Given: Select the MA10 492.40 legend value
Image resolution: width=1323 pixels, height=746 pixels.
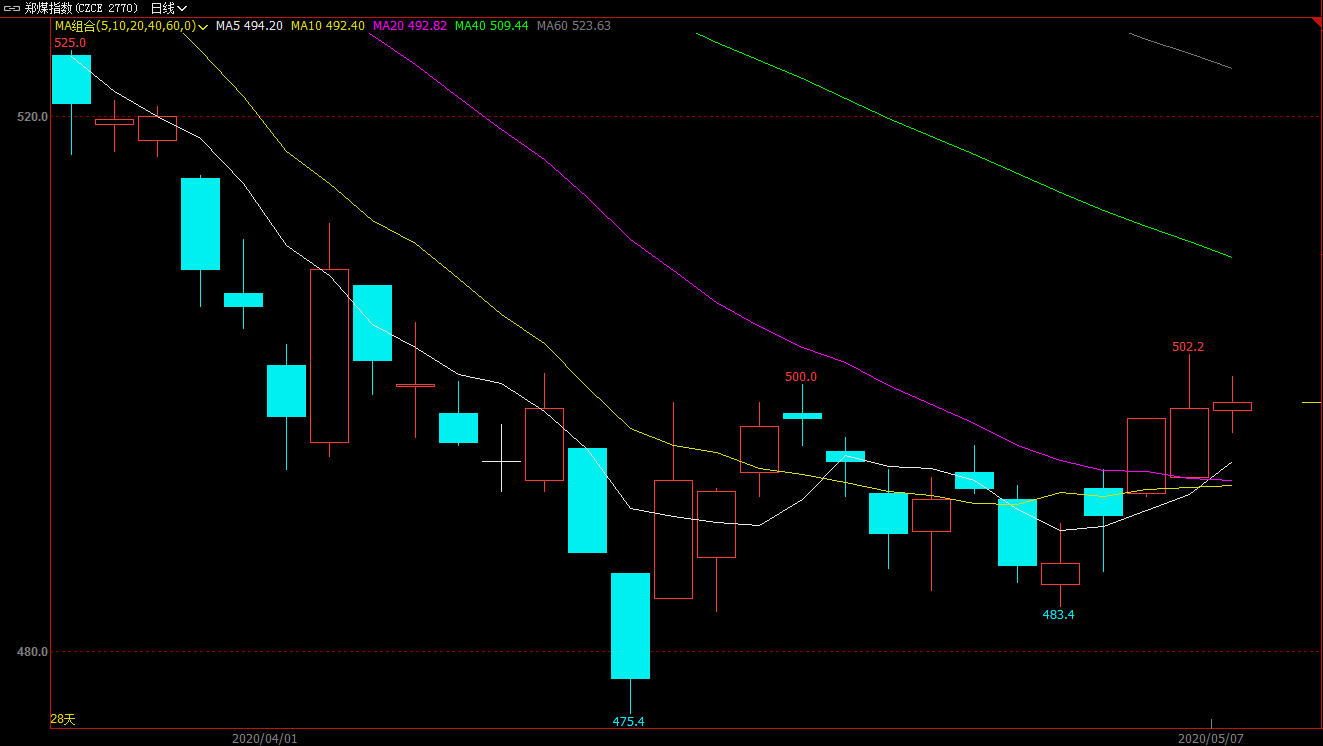Looking at the screenshot, I should (x=328, y=26).
